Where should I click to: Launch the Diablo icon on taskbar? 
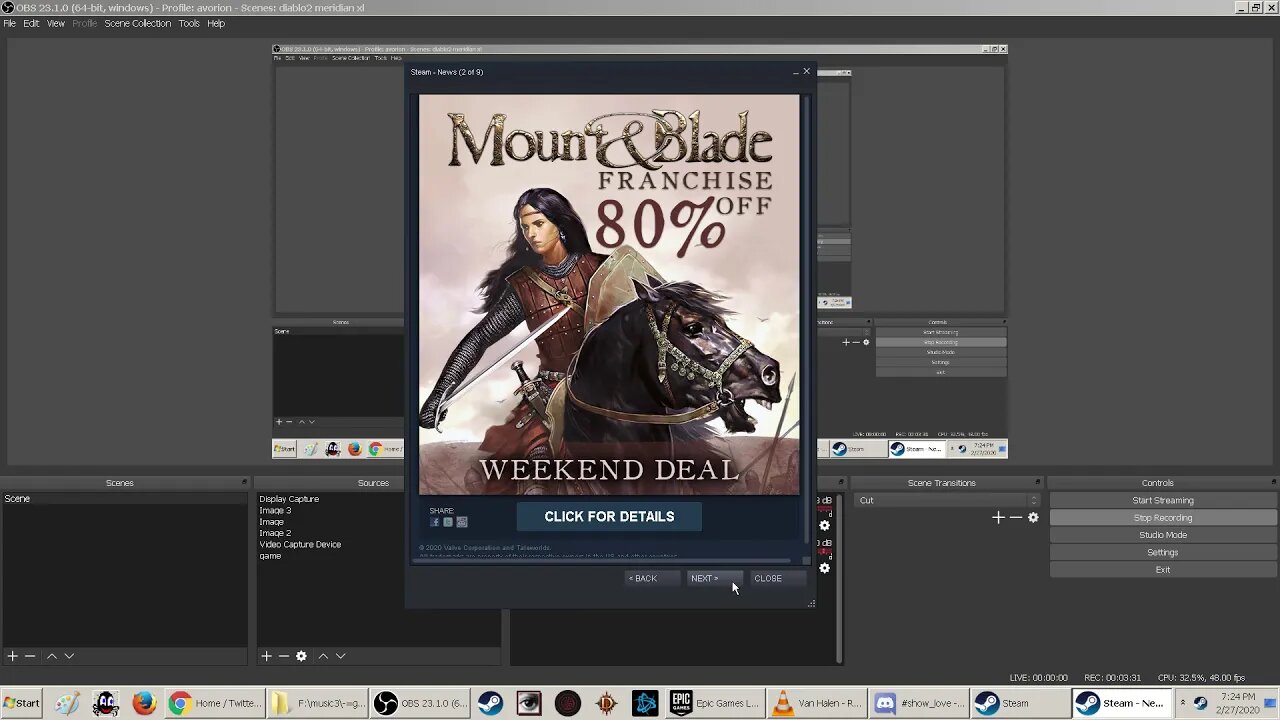(x=607, y=703)
